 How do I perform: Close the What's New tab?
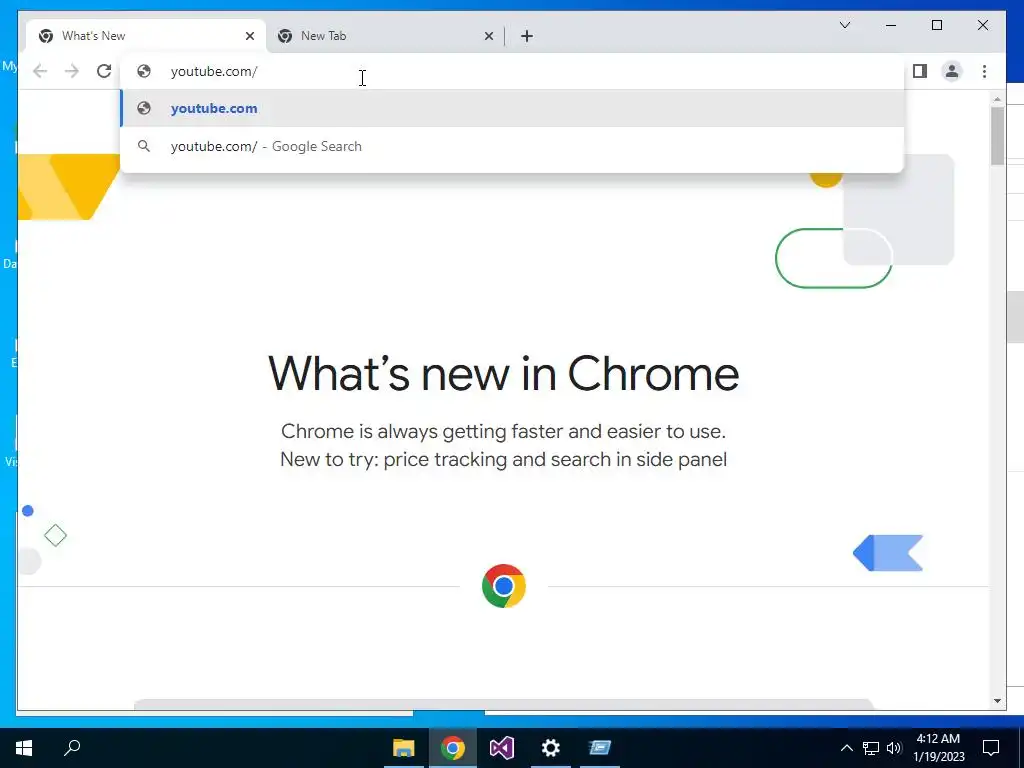(x=249, y=36)
